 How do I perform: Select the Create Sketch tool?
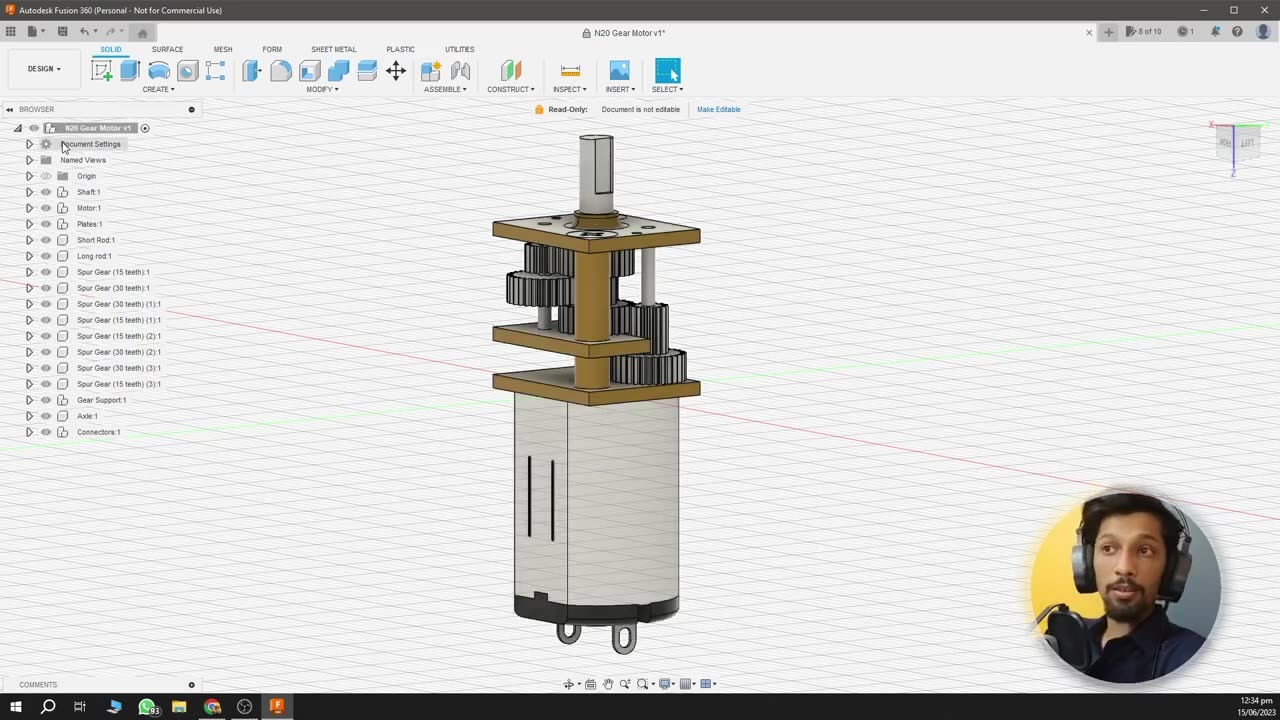pos(102,70)
